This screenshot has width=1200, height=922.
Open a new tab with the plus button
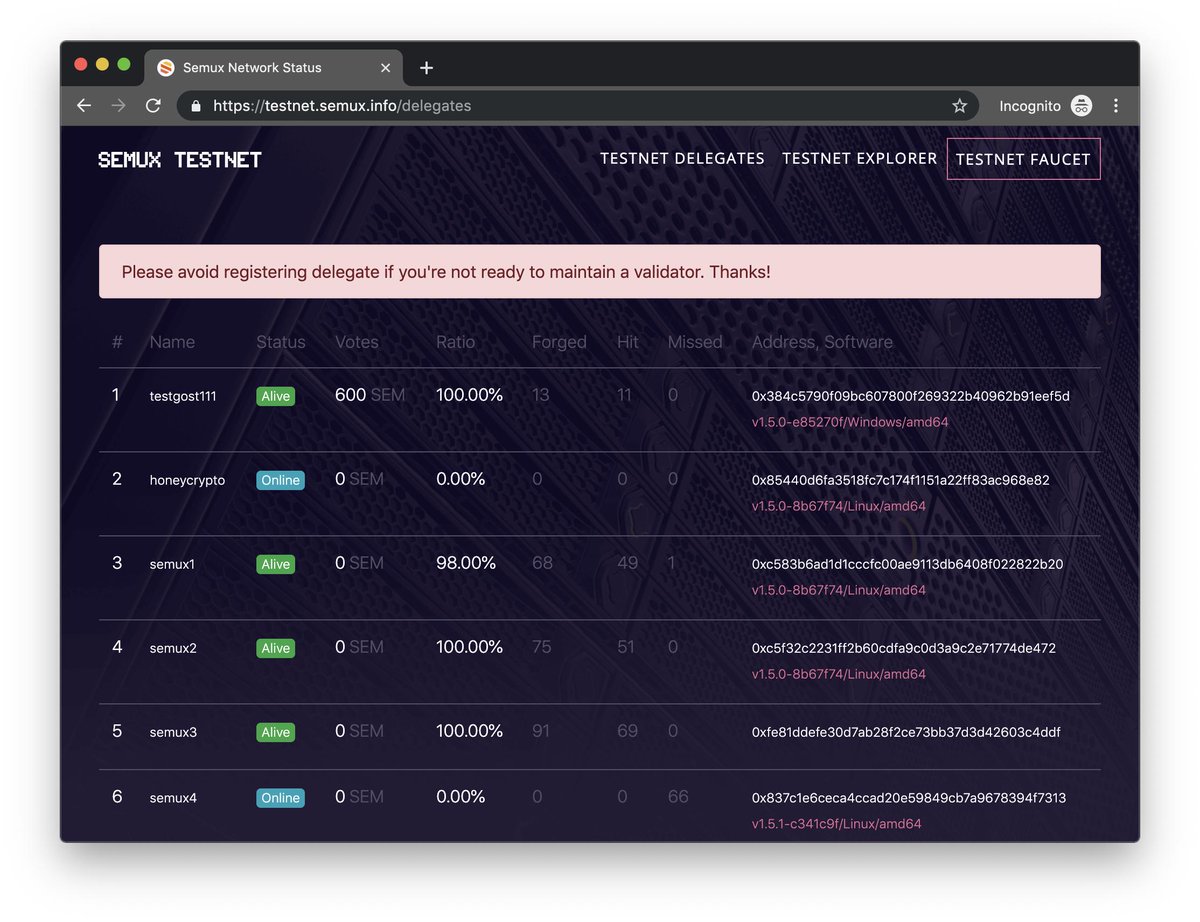tap(426, 68)
